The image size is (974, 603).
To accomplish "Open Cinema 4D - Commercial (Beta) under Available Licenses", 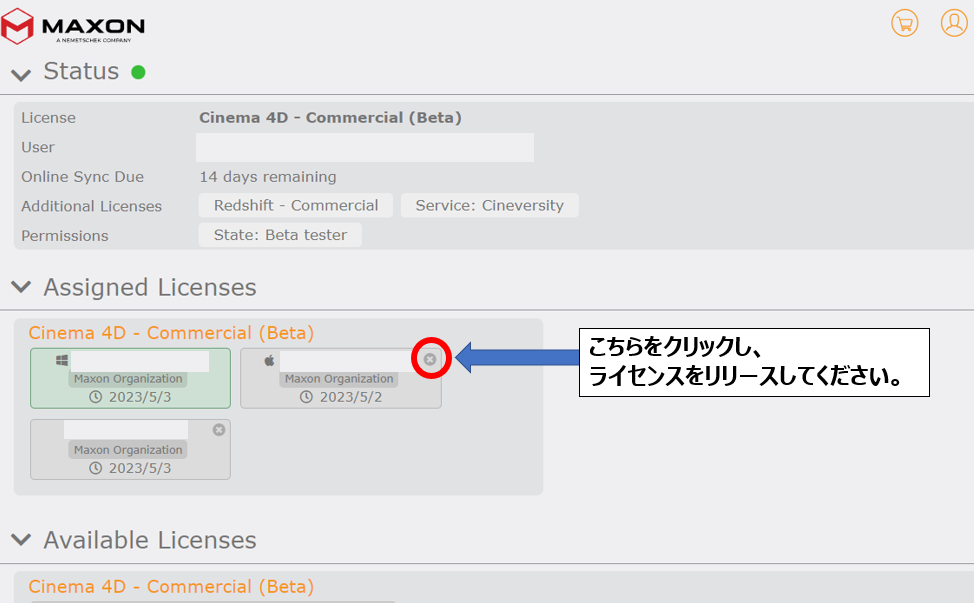I will [x=171, y=586].
